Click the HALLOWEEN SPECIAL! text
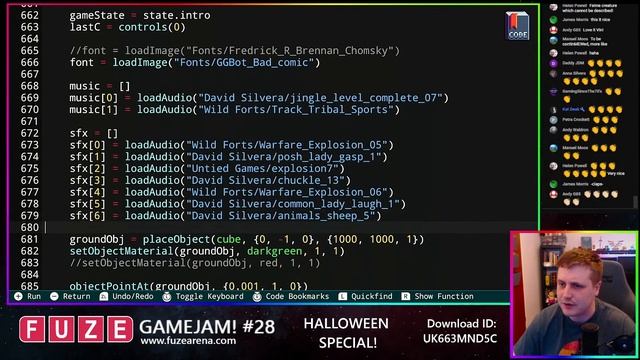 tap(347, 333)
